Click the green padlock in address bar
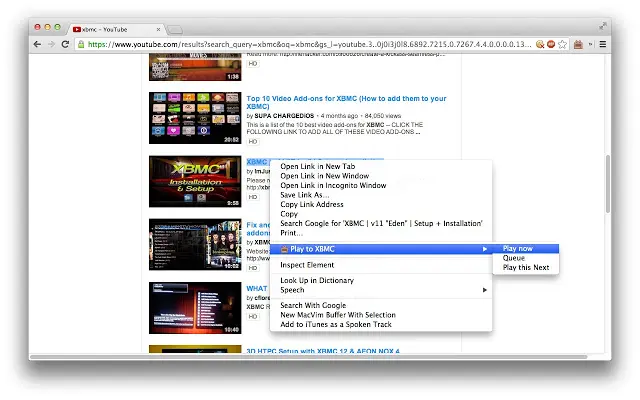 pyautogui.click(x=81, y=44)
